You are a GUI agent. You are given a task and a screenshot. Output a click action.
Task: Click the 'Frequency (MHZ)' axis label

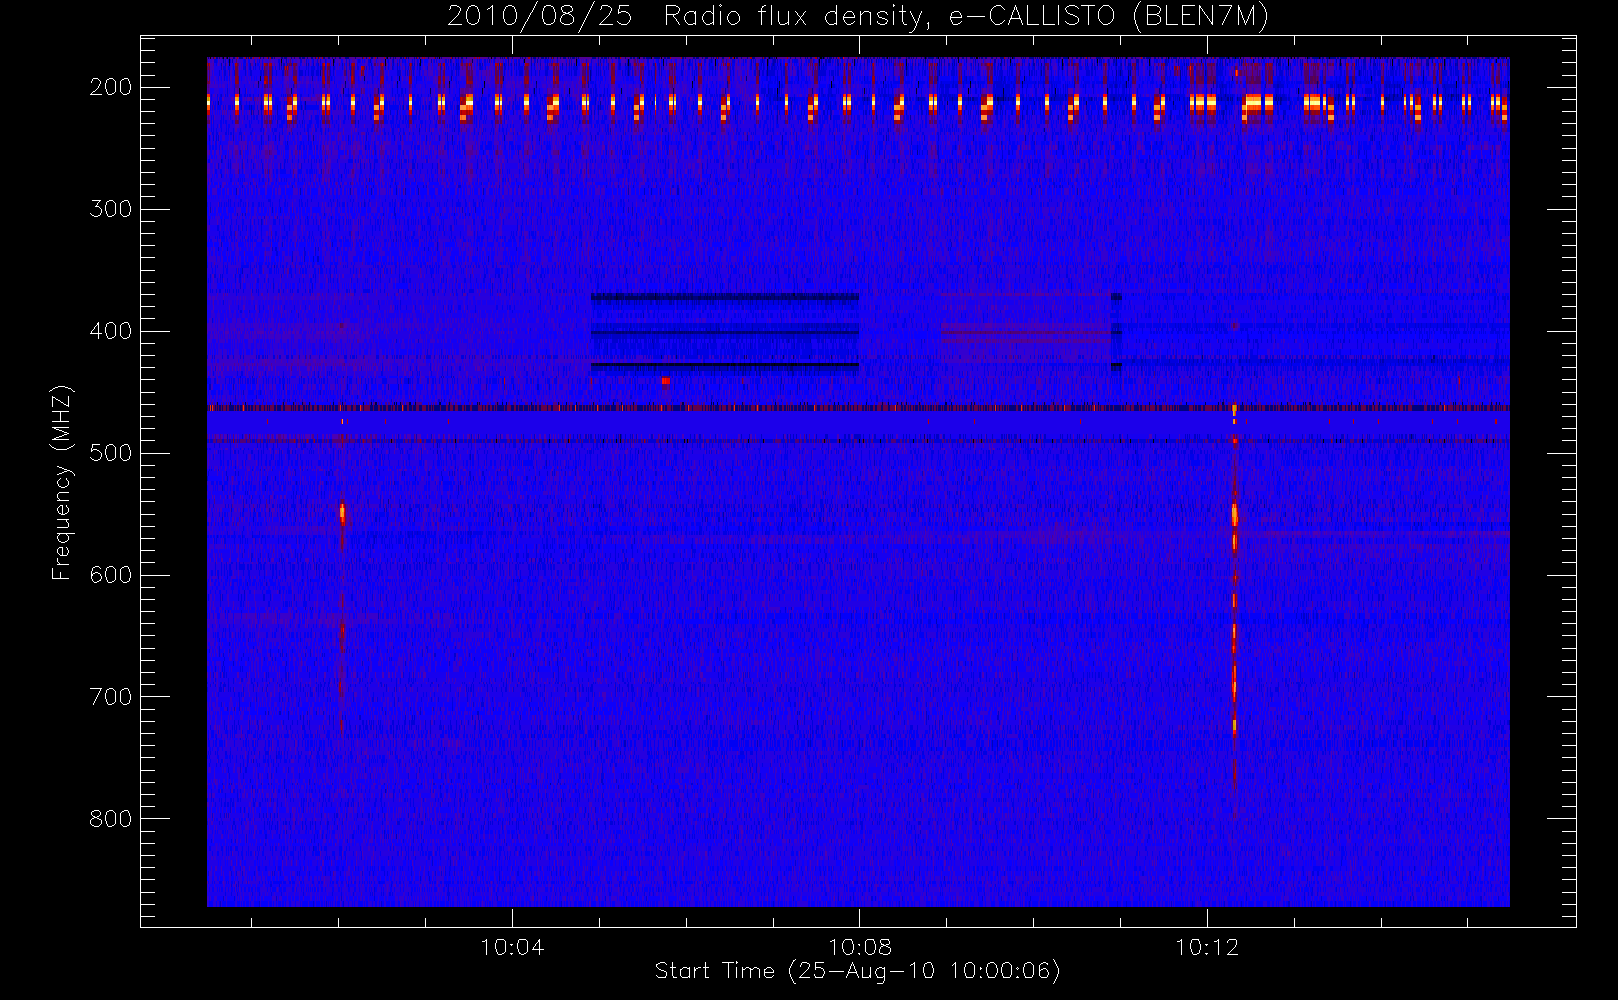[x=62, y=482]
